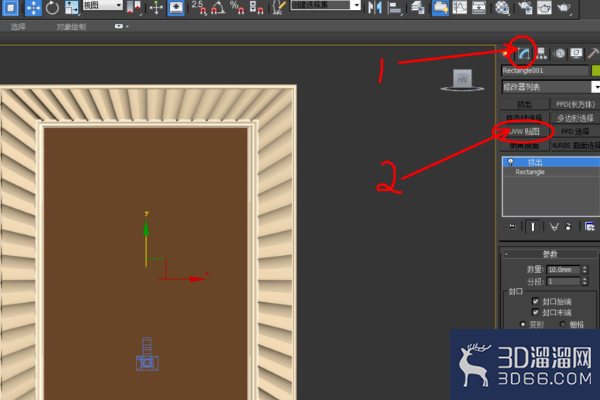Click the 分段 spinner arrows
This screenshot has height=400, width=600.
click(584, 281)
